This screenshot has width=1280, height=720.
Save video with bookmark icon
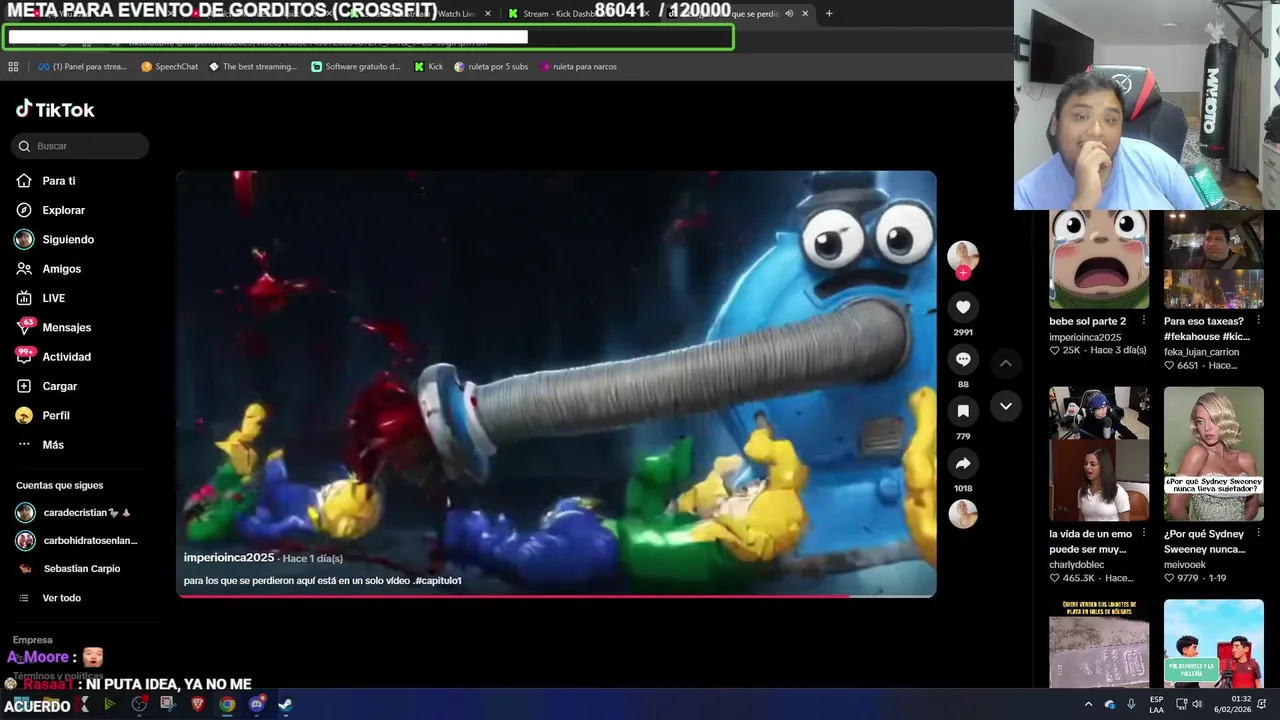click(963, 411)
